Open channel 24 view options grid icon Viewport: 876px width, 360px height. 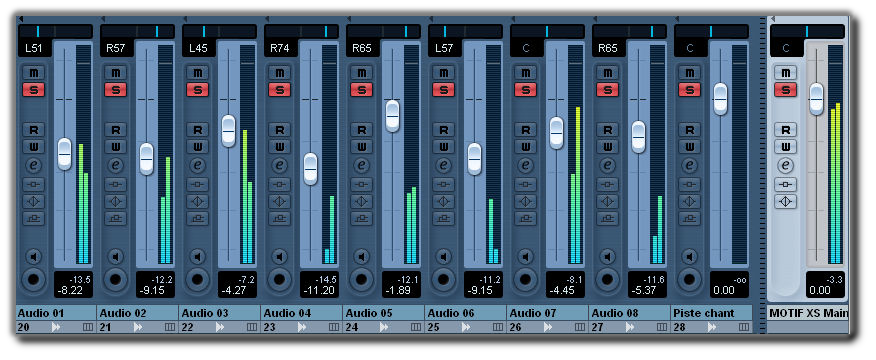(416, 327)
